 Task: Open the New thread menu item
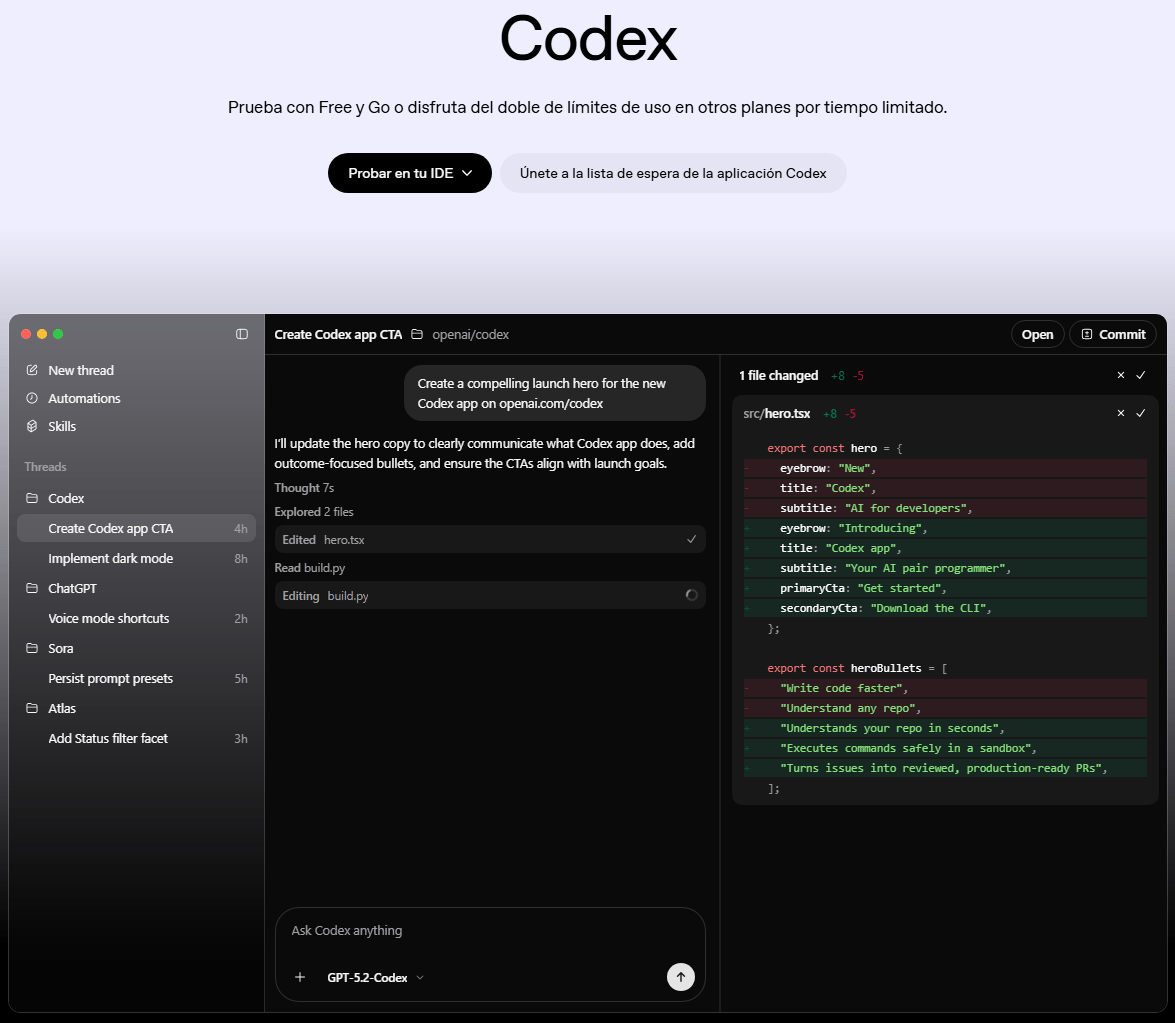coord(81,370)
